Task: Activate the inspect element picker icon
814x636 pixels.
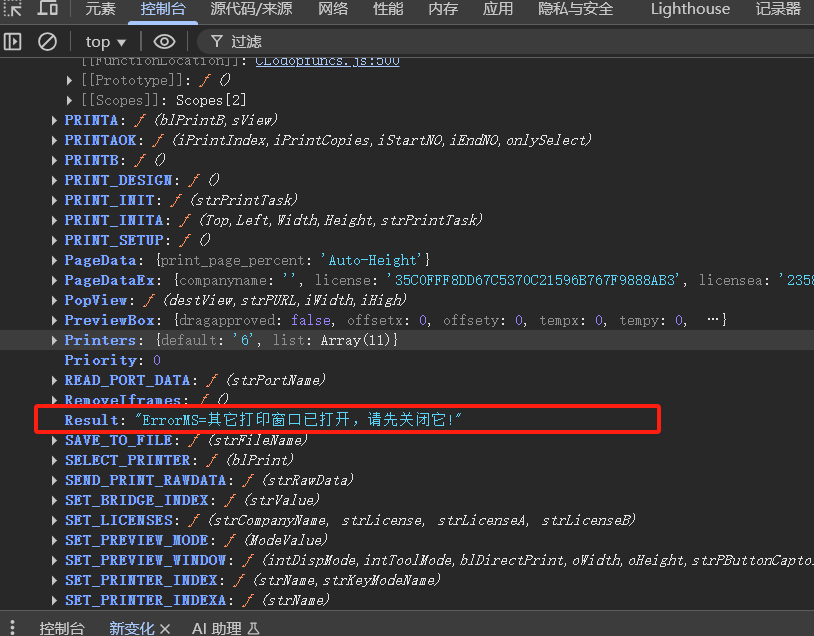Action: pyautogui.click(x=12, y=8)
